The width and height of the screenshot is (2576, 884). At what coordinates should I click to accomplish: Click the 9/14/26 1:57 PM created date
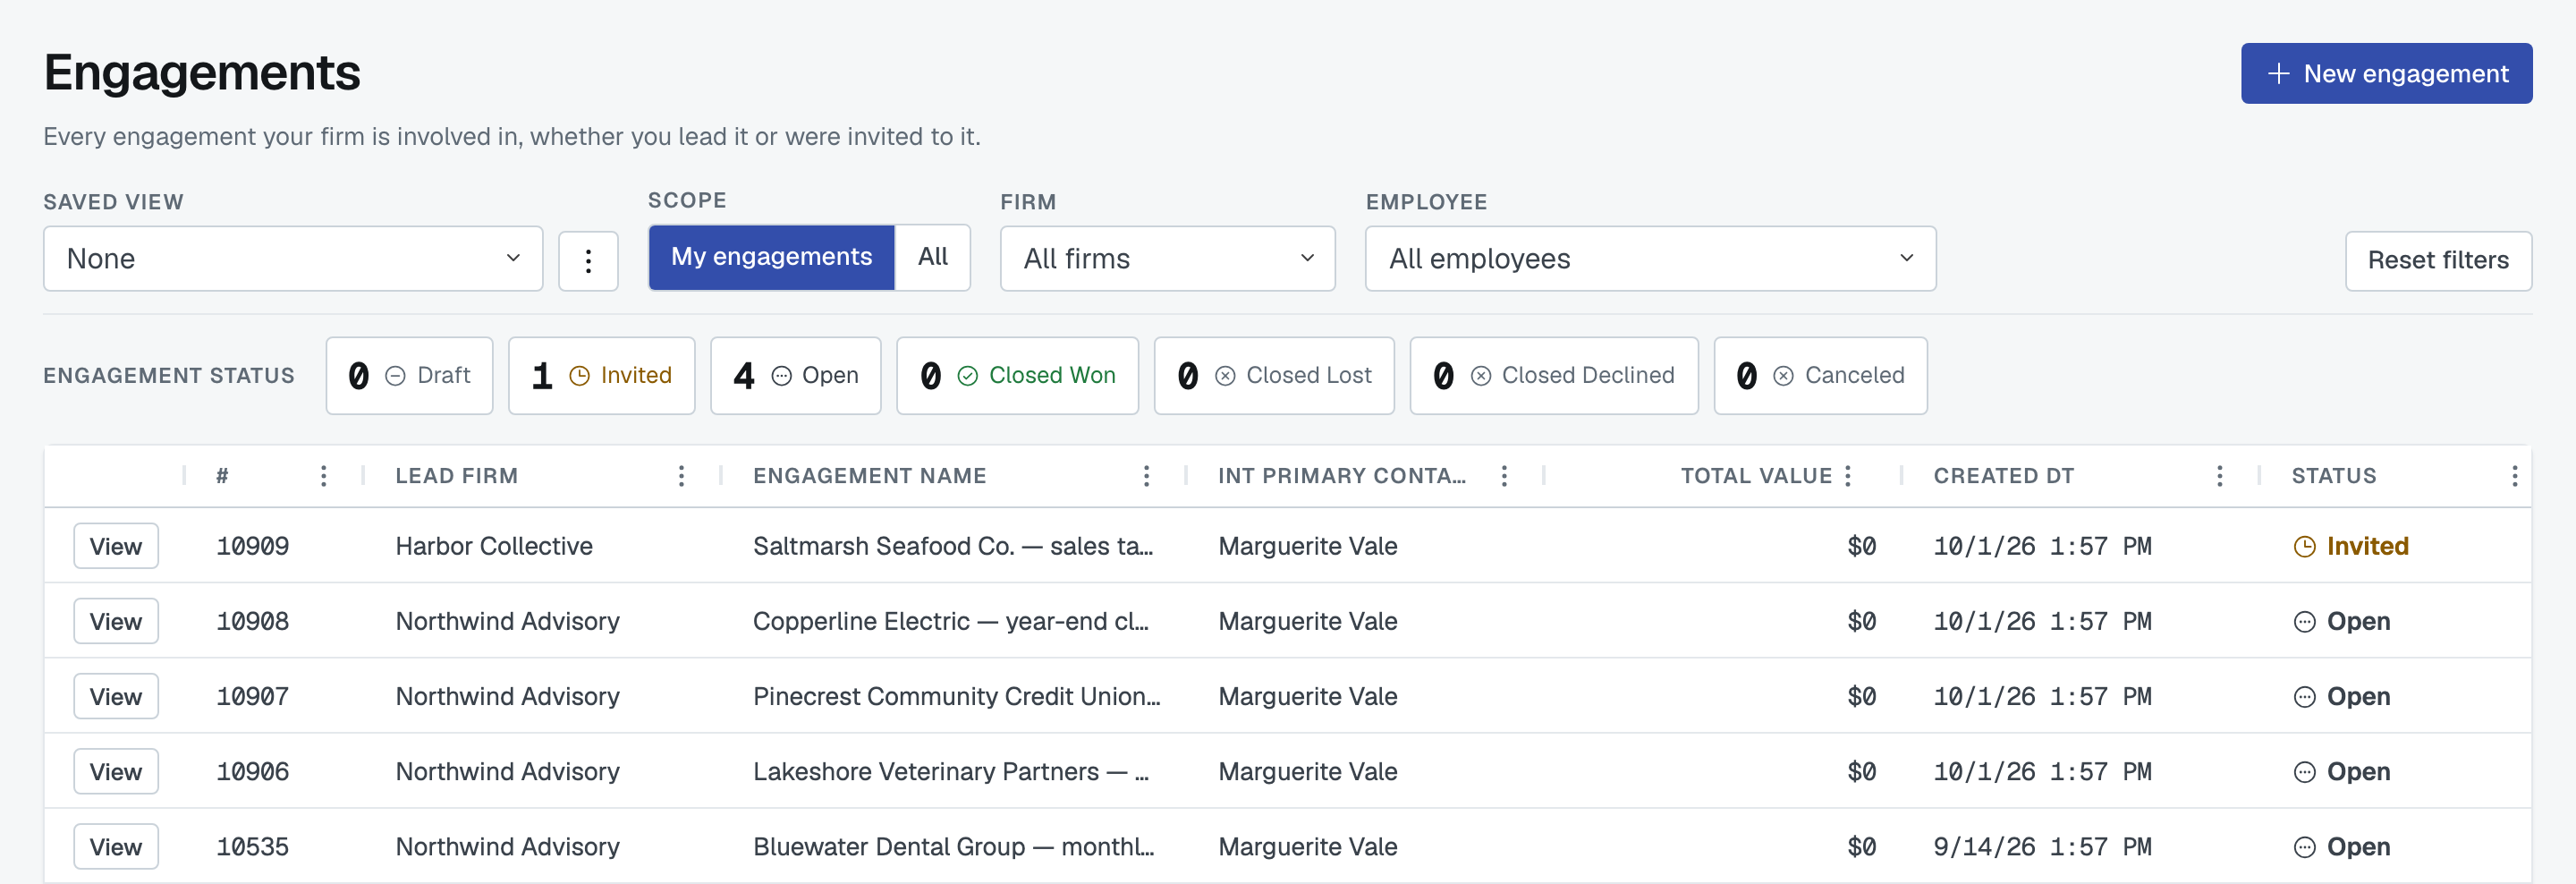point(2042,847)
